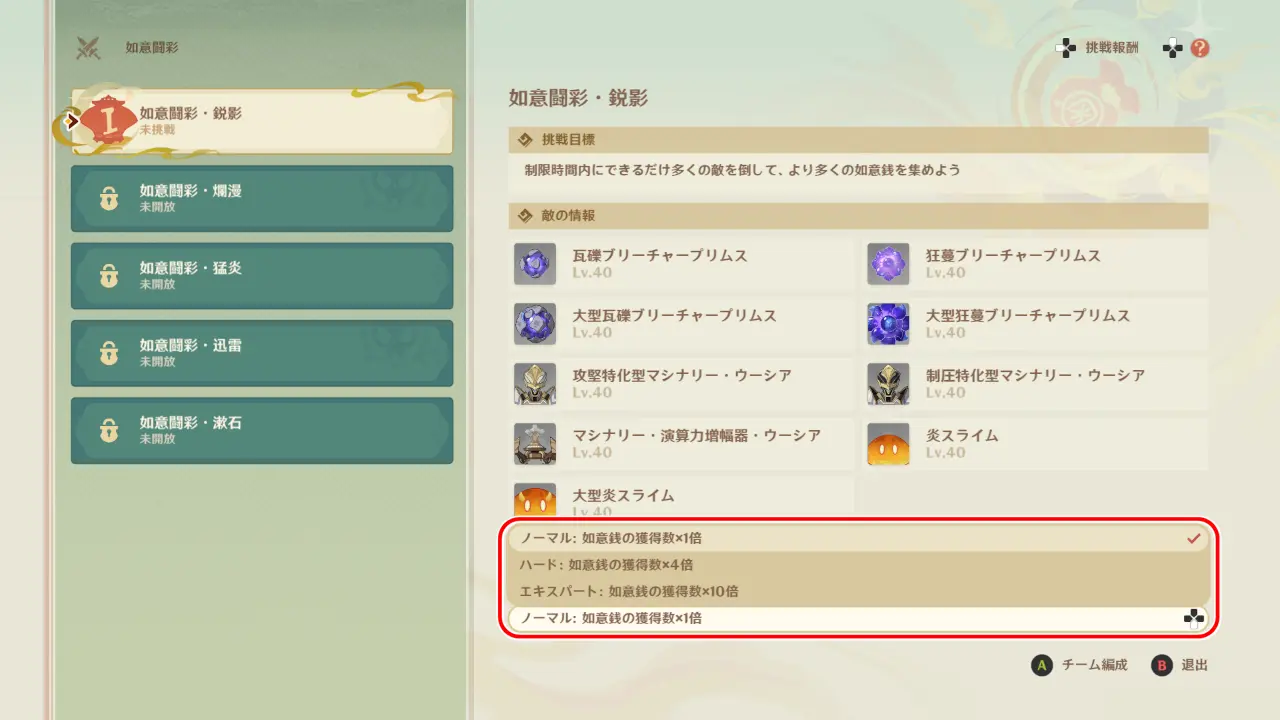
Task: Click the lock icon on 如意闘彩・爛漫
Action: [x=109, y=198]
